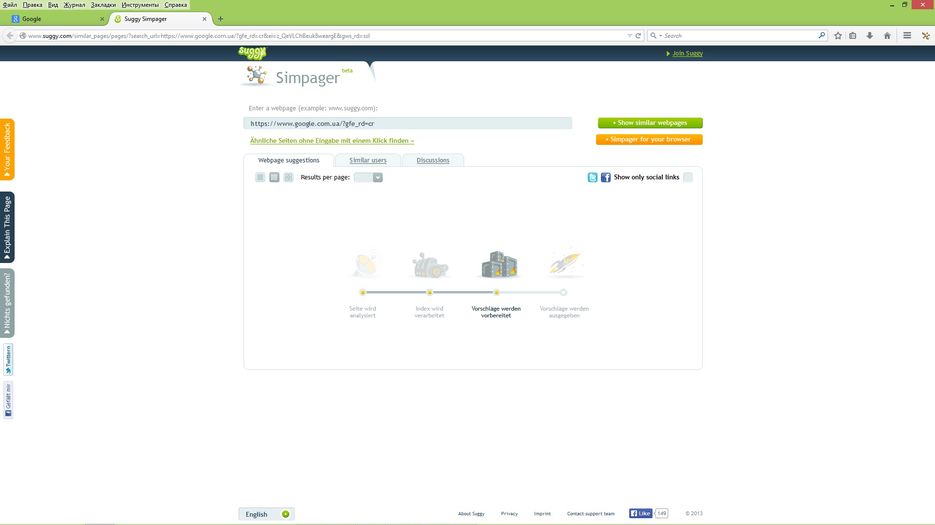Image resolution: width=935 pixels, height=525 pixels.
Task: Click the Simpager molecule logo icon
Action: pos(256,76)
